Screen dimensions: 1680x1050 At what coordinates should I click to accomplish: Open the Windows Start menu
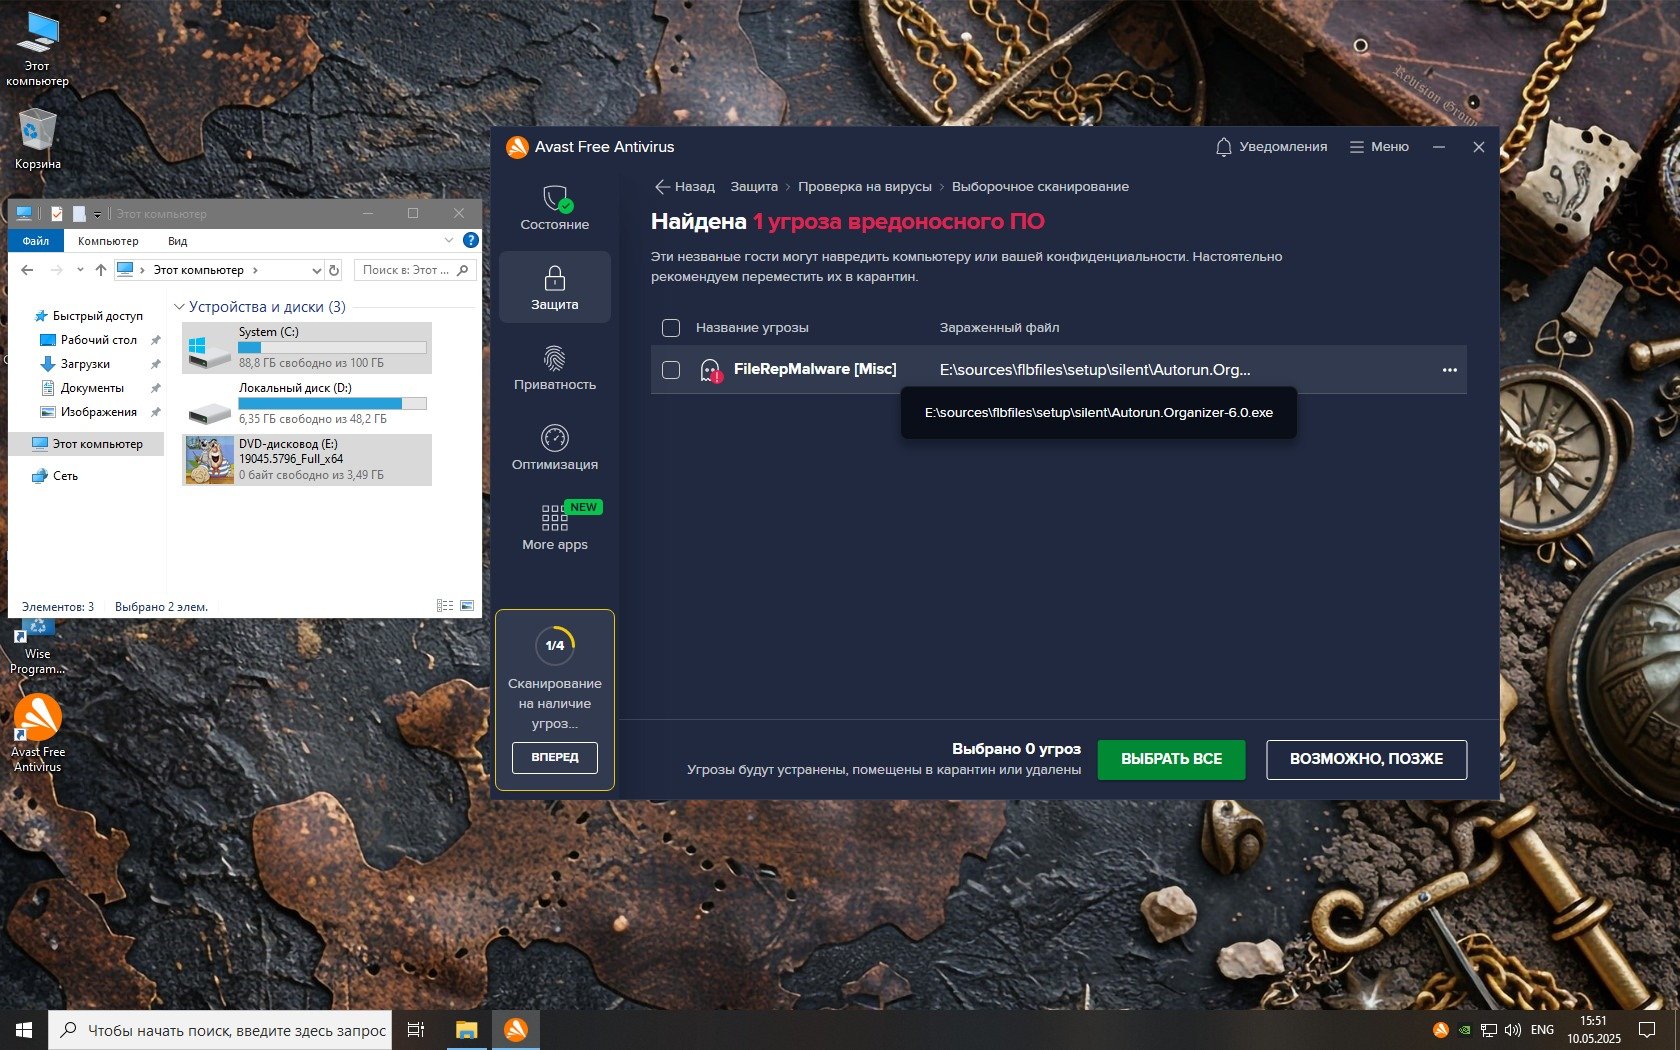24,1030
